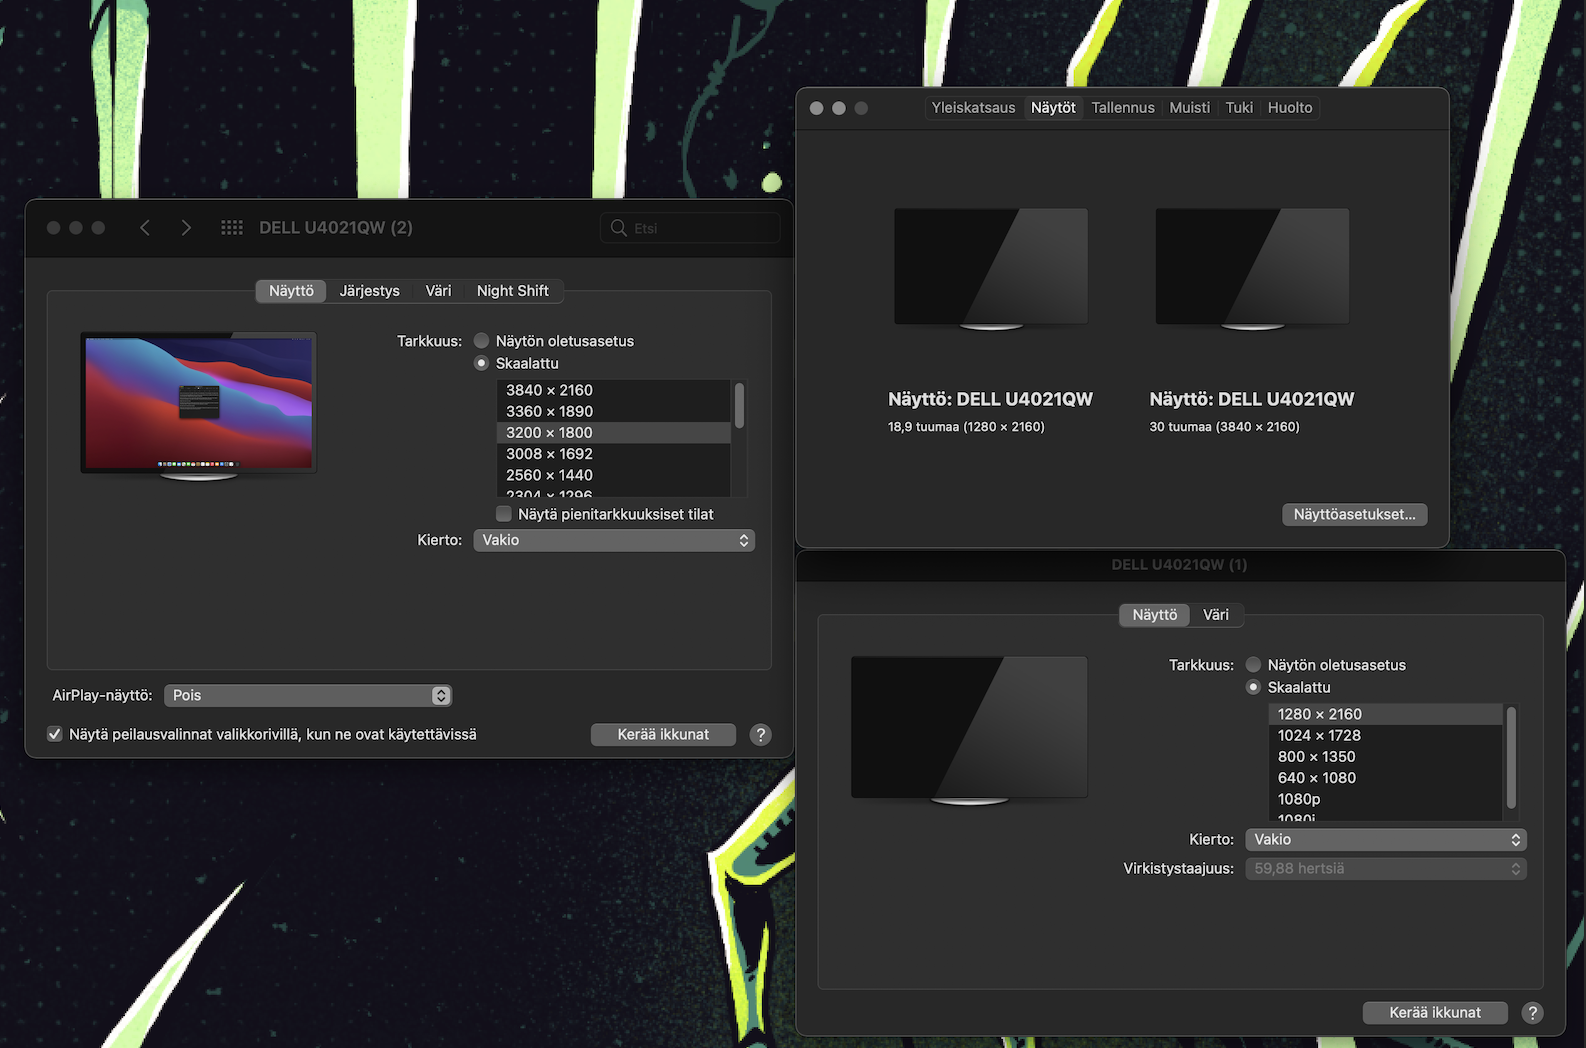Select Näytön oletusasetus in DELL U4021QW (2) window
Screen dimensions: 1586x1048
coord(482,341)
